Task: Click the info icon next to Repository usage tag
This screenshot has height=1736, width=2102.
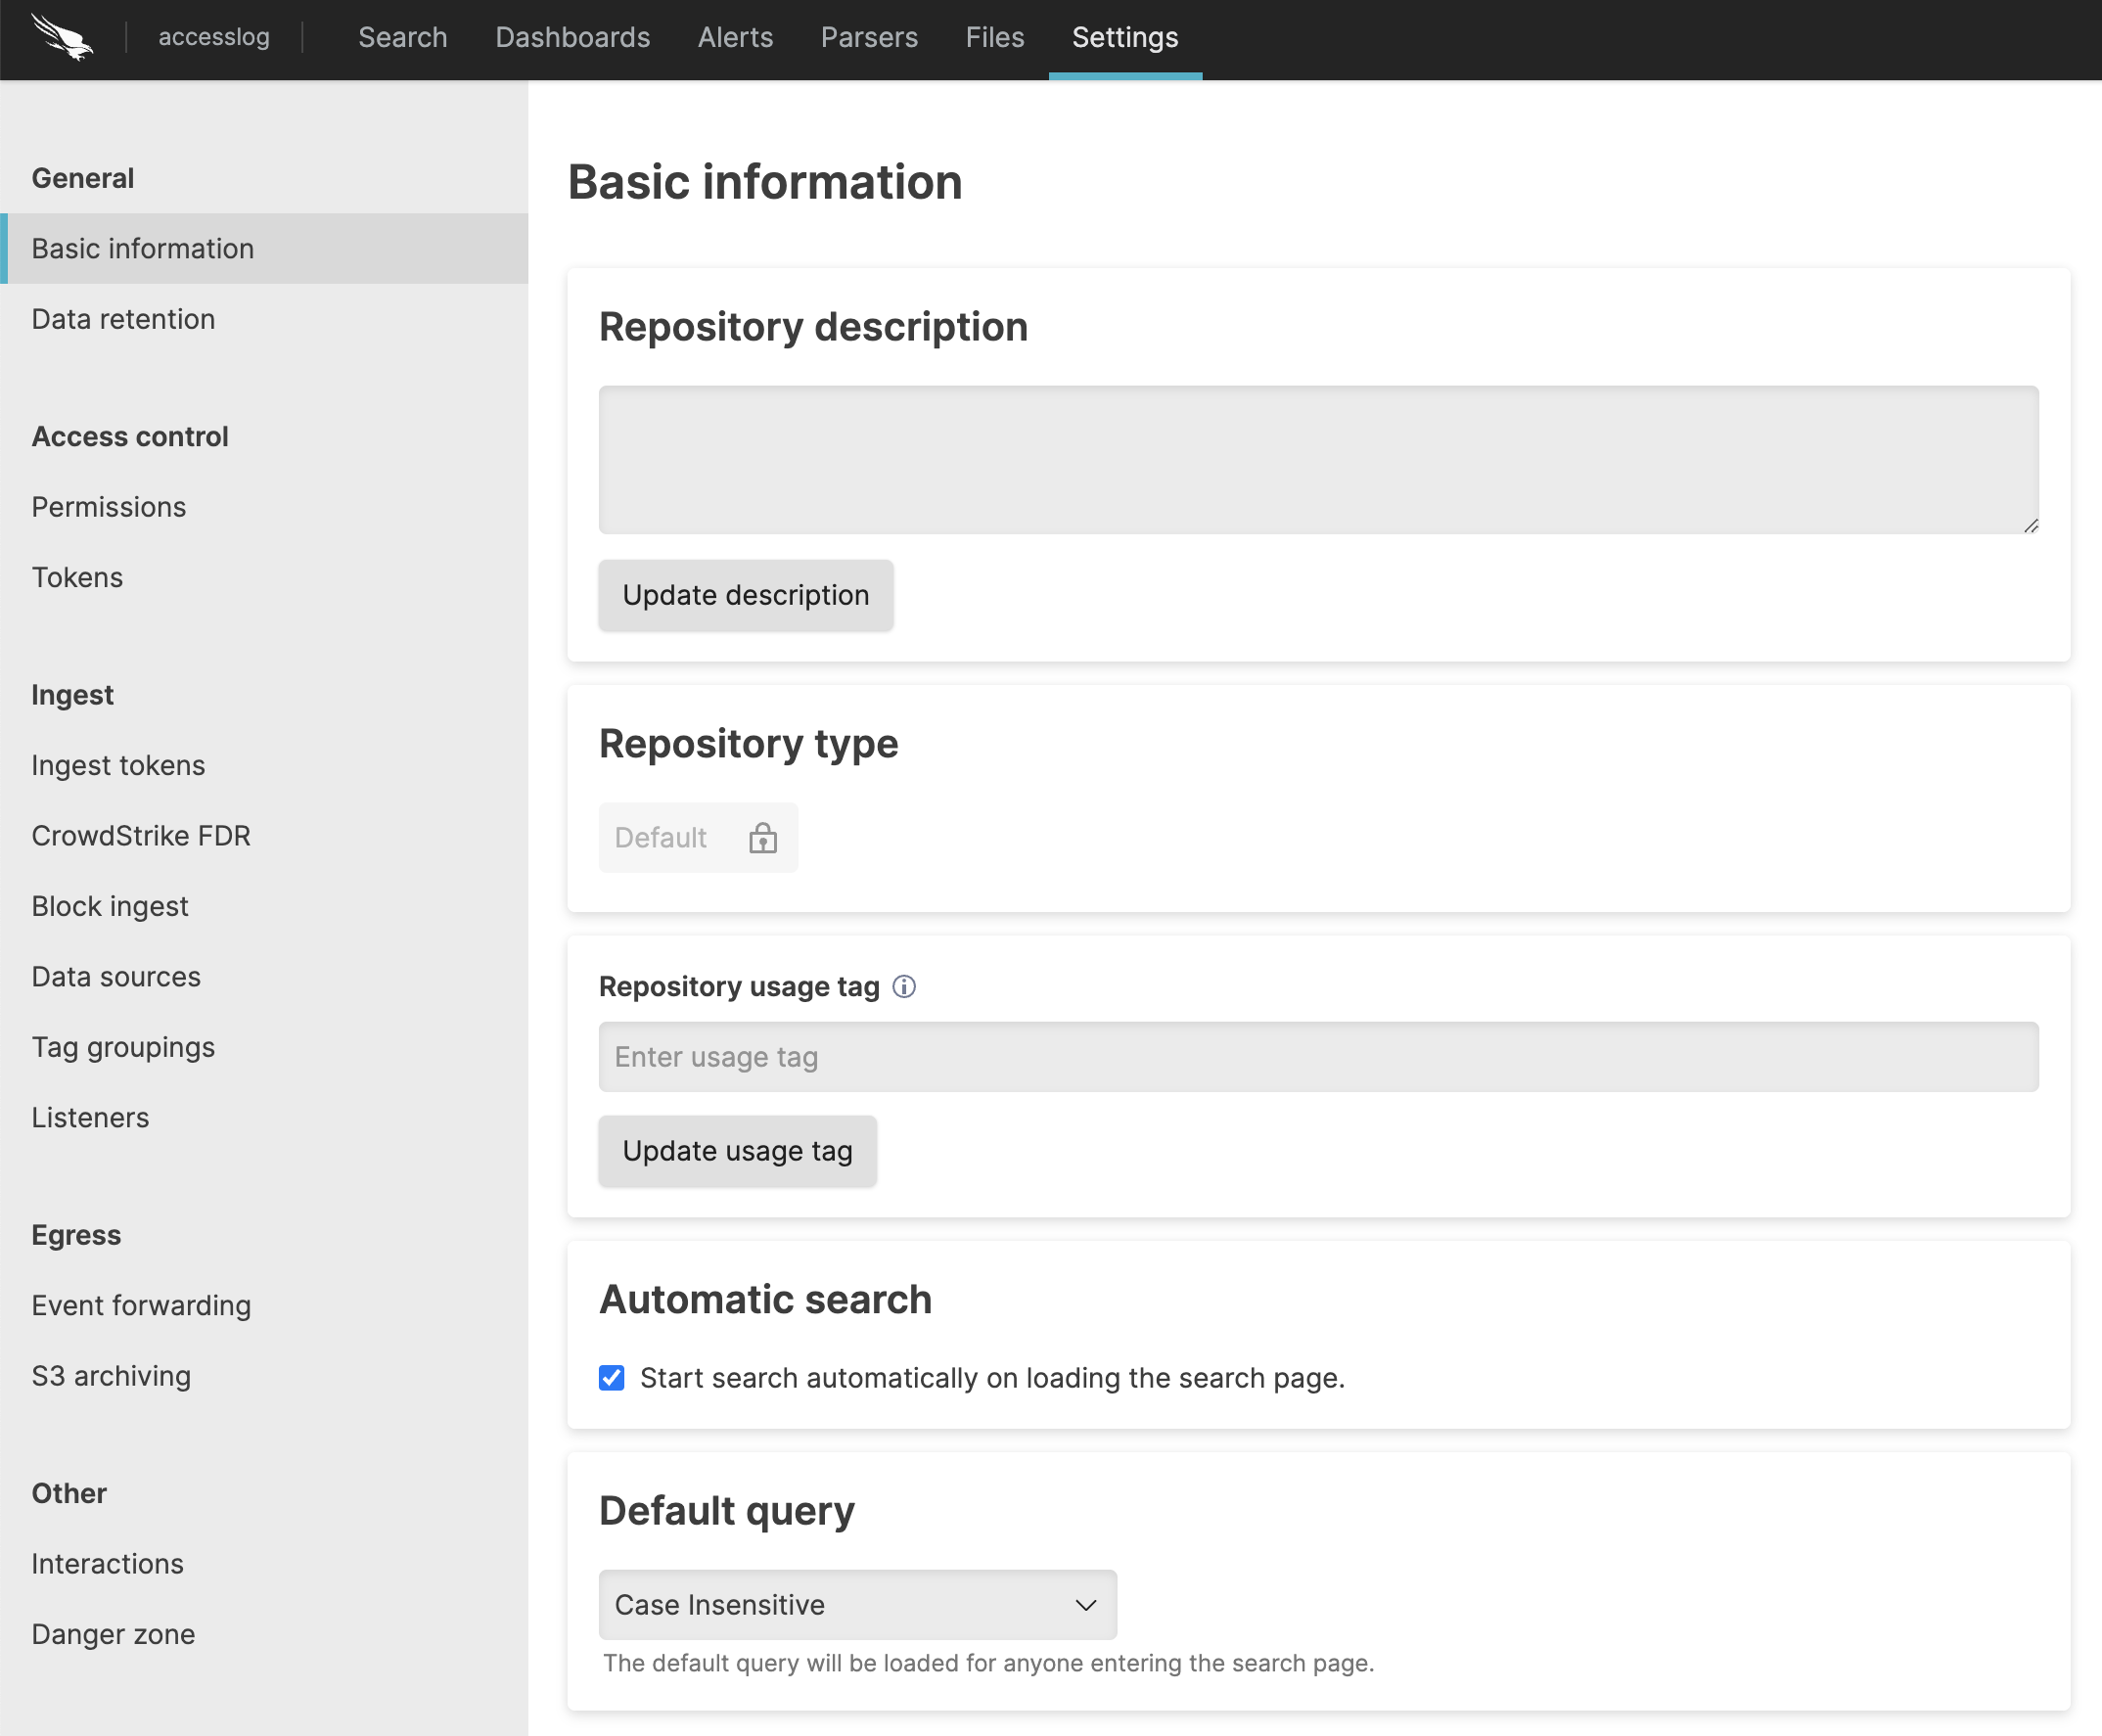Action: [x=904, y=987]
